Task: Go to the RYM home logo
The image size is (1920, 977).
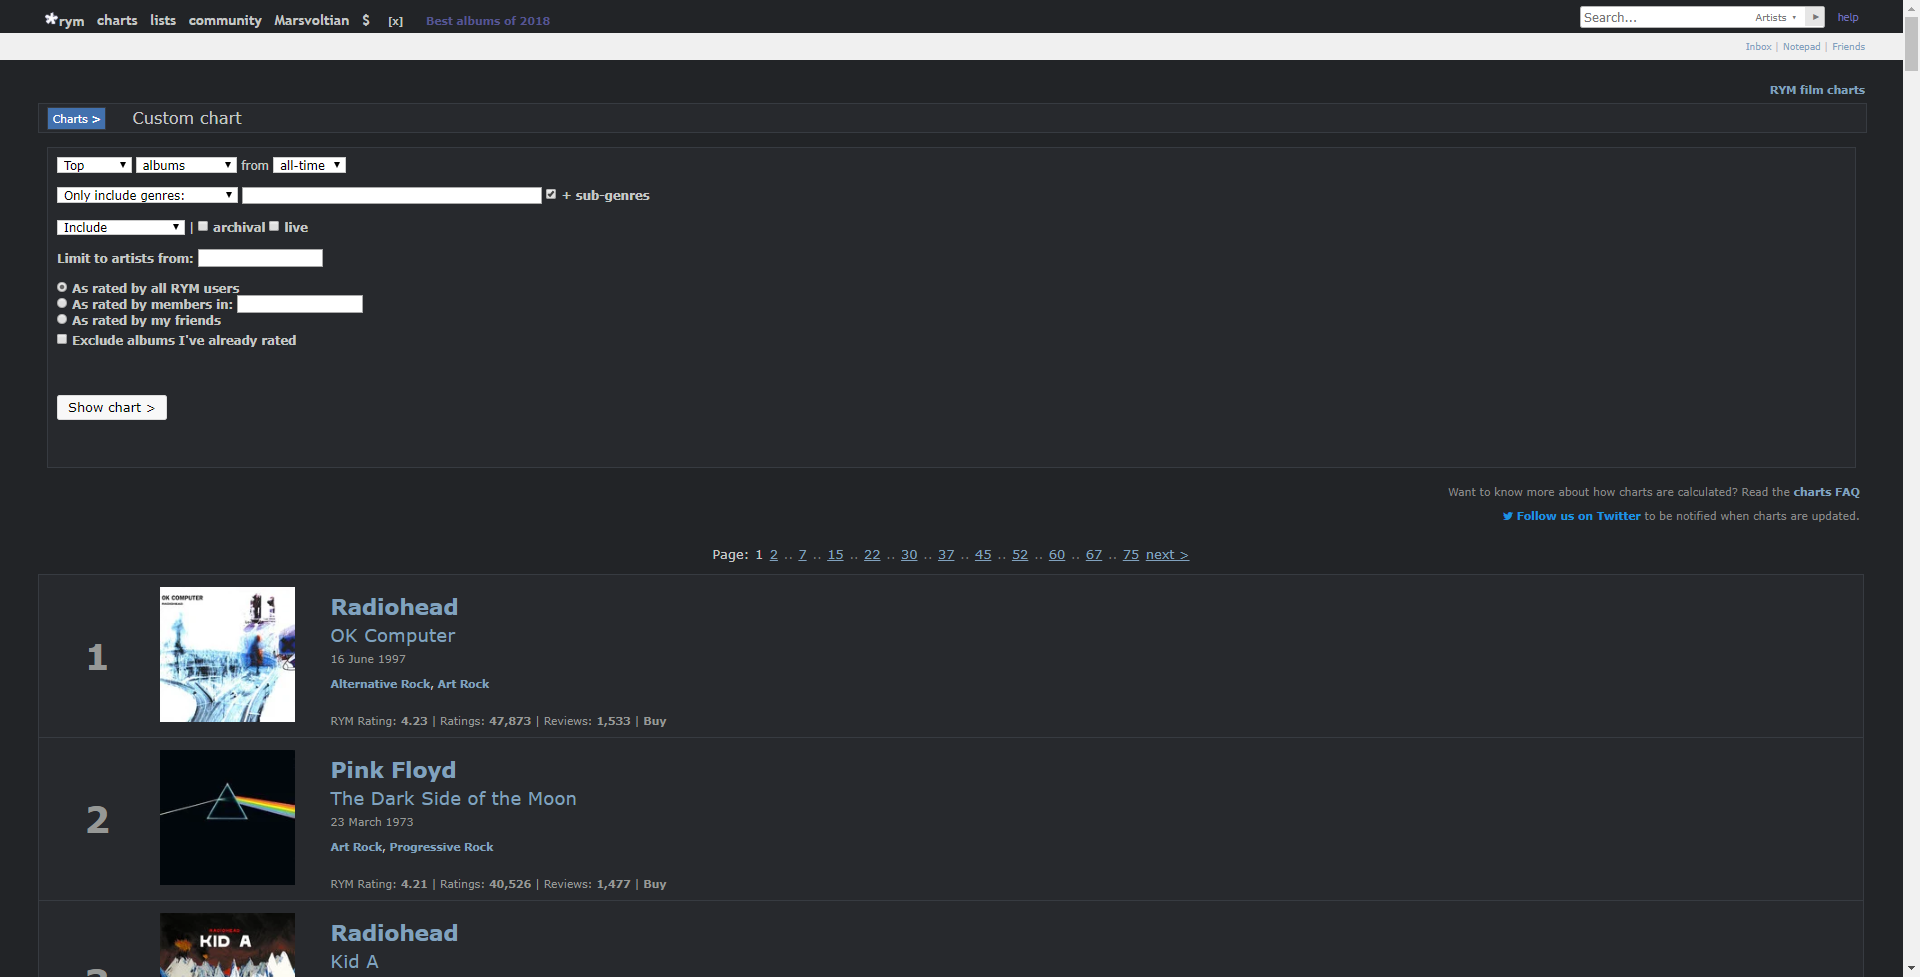Action: pyautogui.click(x=64, y=20)
